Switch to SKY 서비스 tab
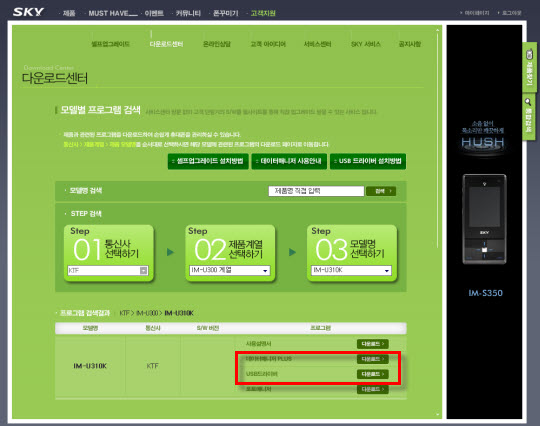The width and height of the screenshot is (540, 426). pos(366,44)
